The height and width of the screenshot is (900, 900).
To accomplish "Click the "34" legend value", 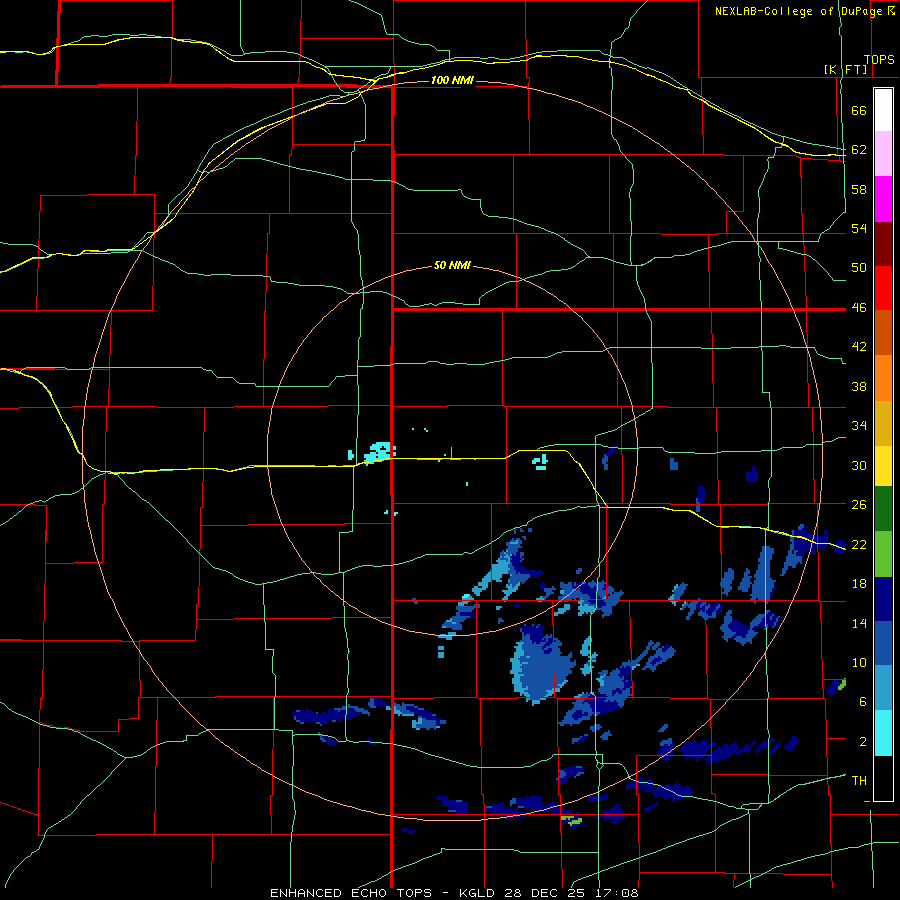I will pos(859,426).
